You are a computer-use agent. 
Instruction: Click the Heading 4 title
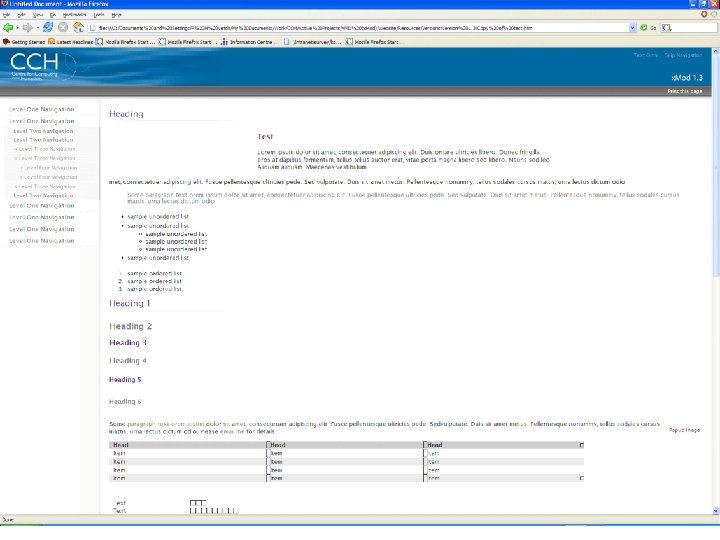tap(128, 360)
